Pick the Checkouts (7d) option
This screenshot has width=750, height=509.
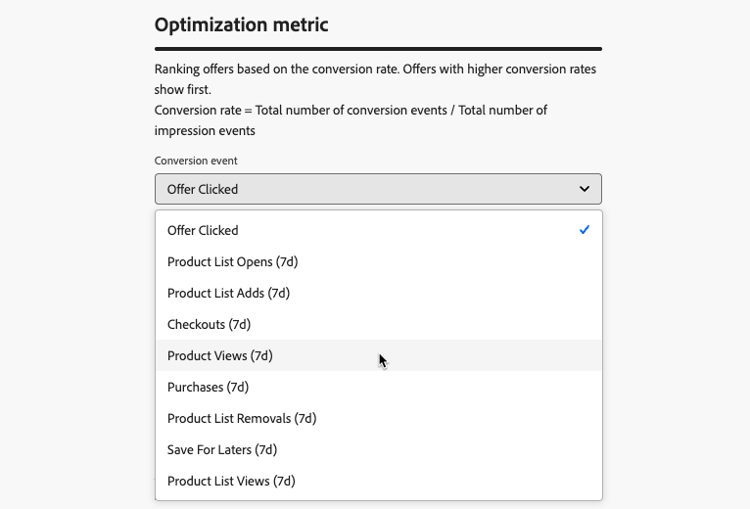pyautogui.click(x=209, y=324)
